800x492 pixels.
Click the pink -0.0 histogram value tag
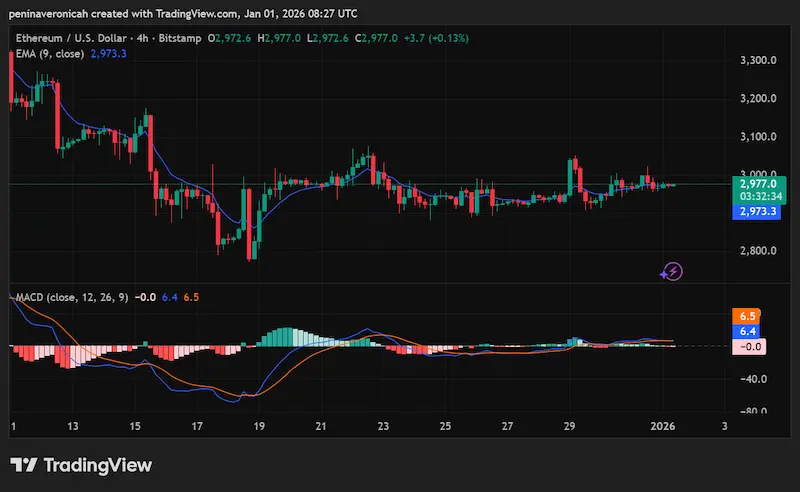(753, 346)
